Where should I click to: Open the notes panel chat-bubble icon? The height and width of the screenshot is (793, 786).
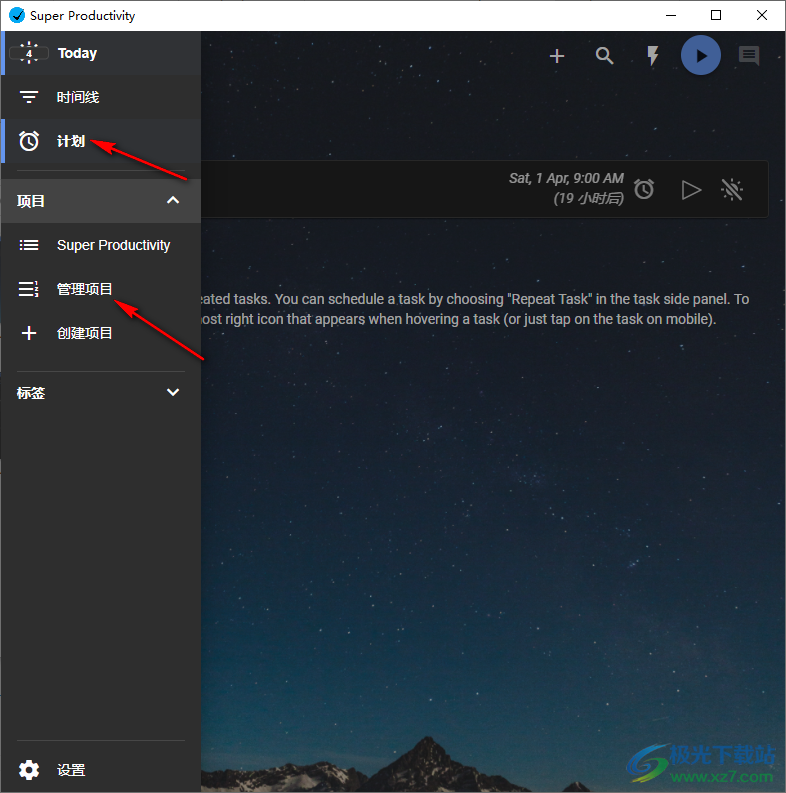coord(749,56)
